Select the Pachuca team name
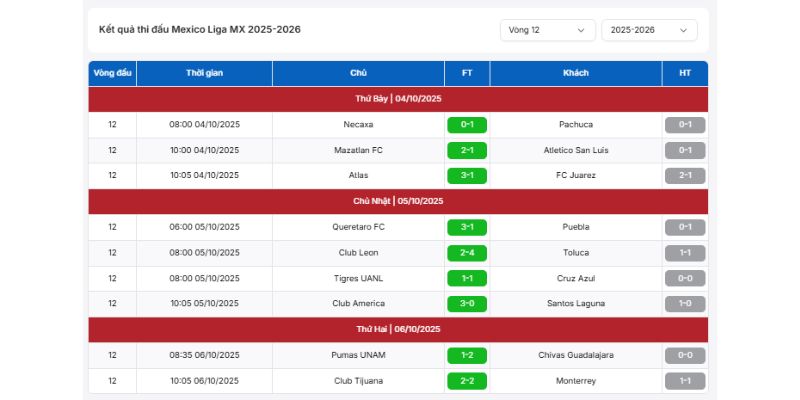Screen dimensions: 800x400 click(x=576, y=125)
